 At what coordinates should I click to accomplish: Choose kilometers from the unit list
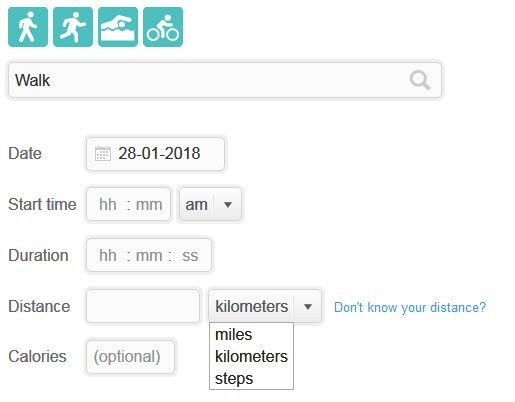251,356
